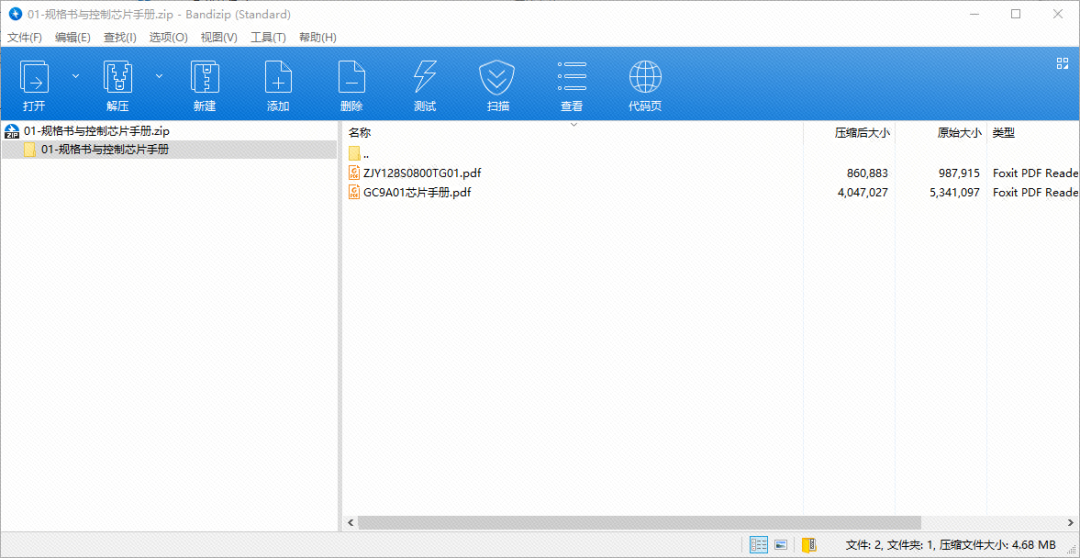The width and height of the screenshot is (1080, 558).
Task: Sort by the 名称 column header
Action: click(x=360, y=133)
